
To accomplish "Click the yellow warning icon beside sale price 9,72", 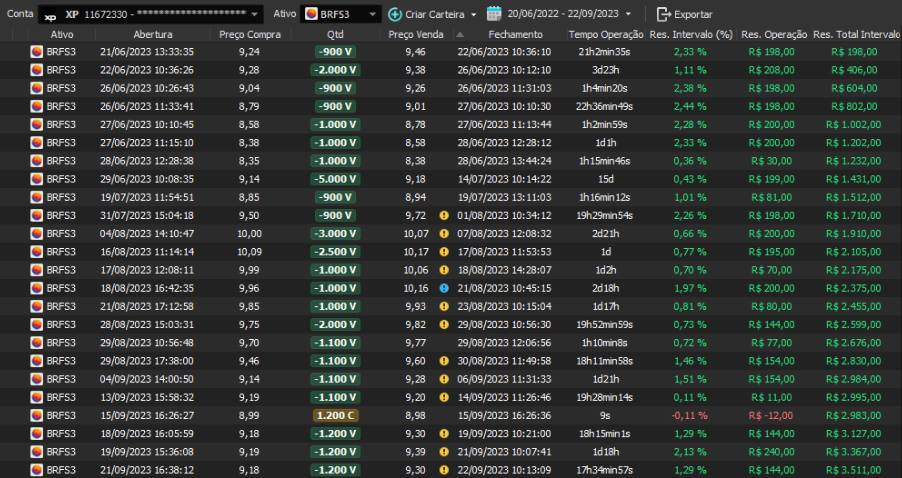I will coord(444,215).
